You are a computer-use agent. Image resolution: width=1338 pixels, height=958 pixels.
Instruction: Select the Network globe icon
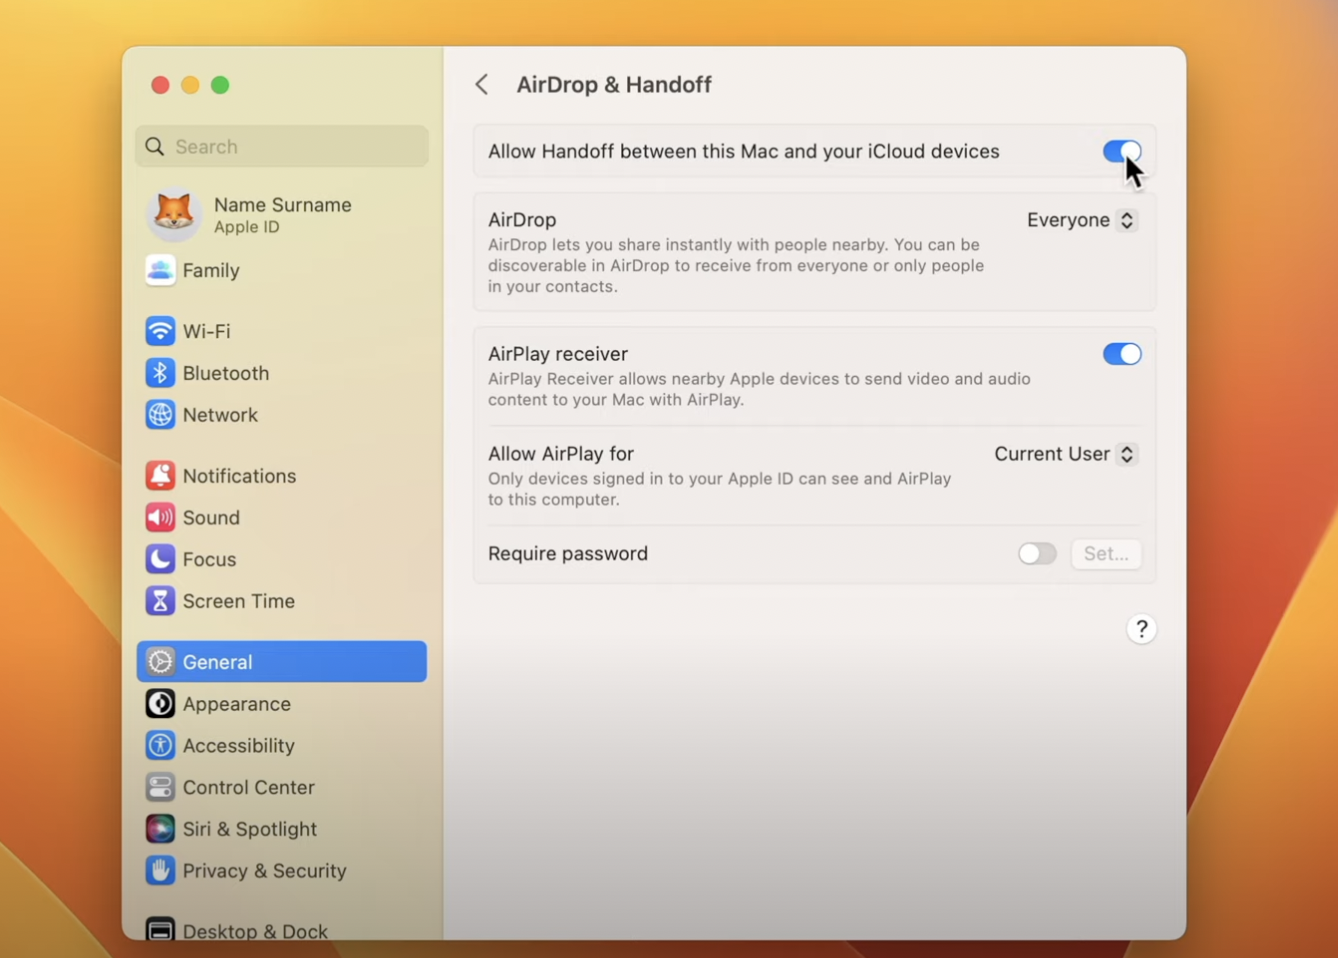point(160,415)
